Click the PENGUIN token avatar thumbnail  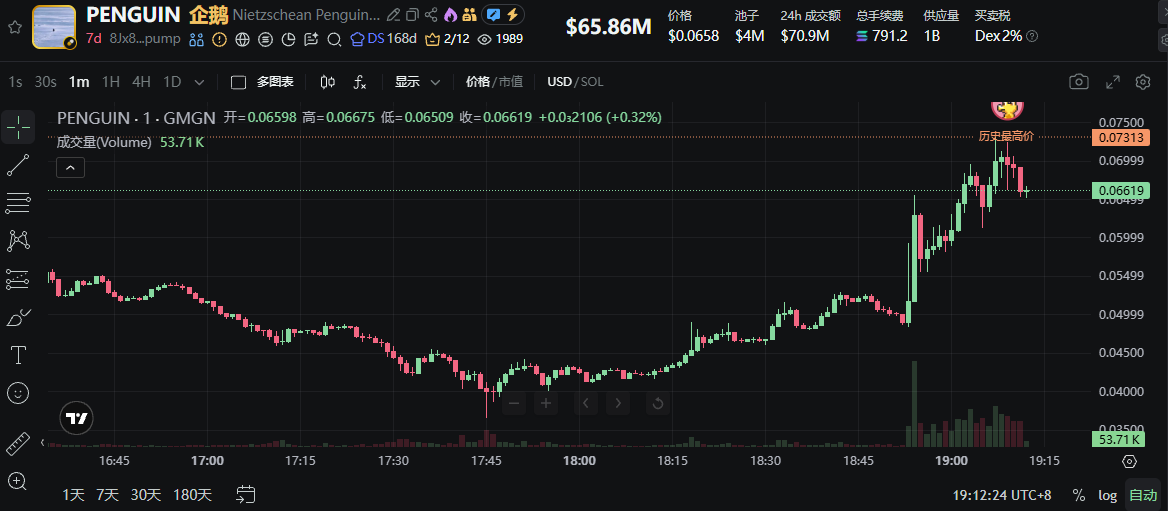coord(54,28)
